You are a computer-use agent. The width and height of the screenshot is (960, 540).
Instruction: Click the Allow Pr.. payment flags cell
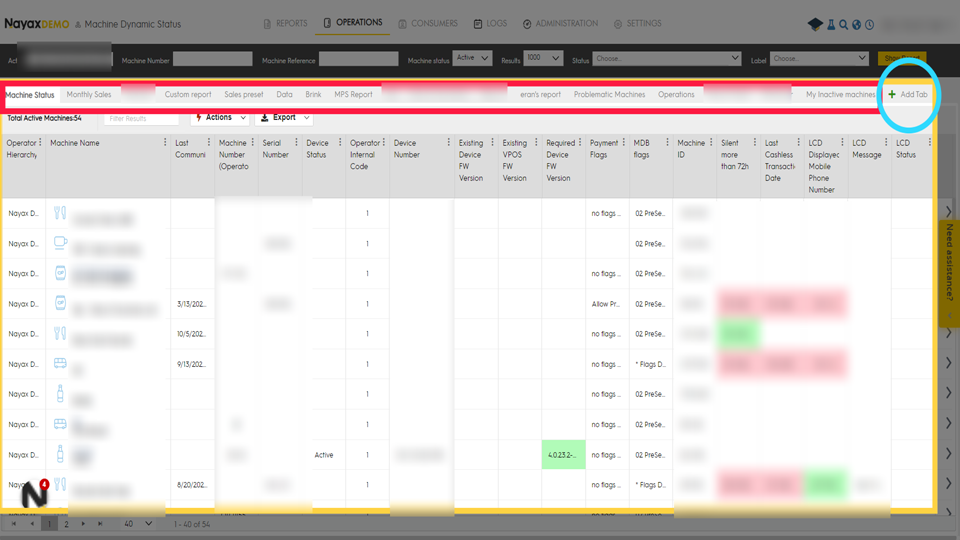click(x=606, y=304)
